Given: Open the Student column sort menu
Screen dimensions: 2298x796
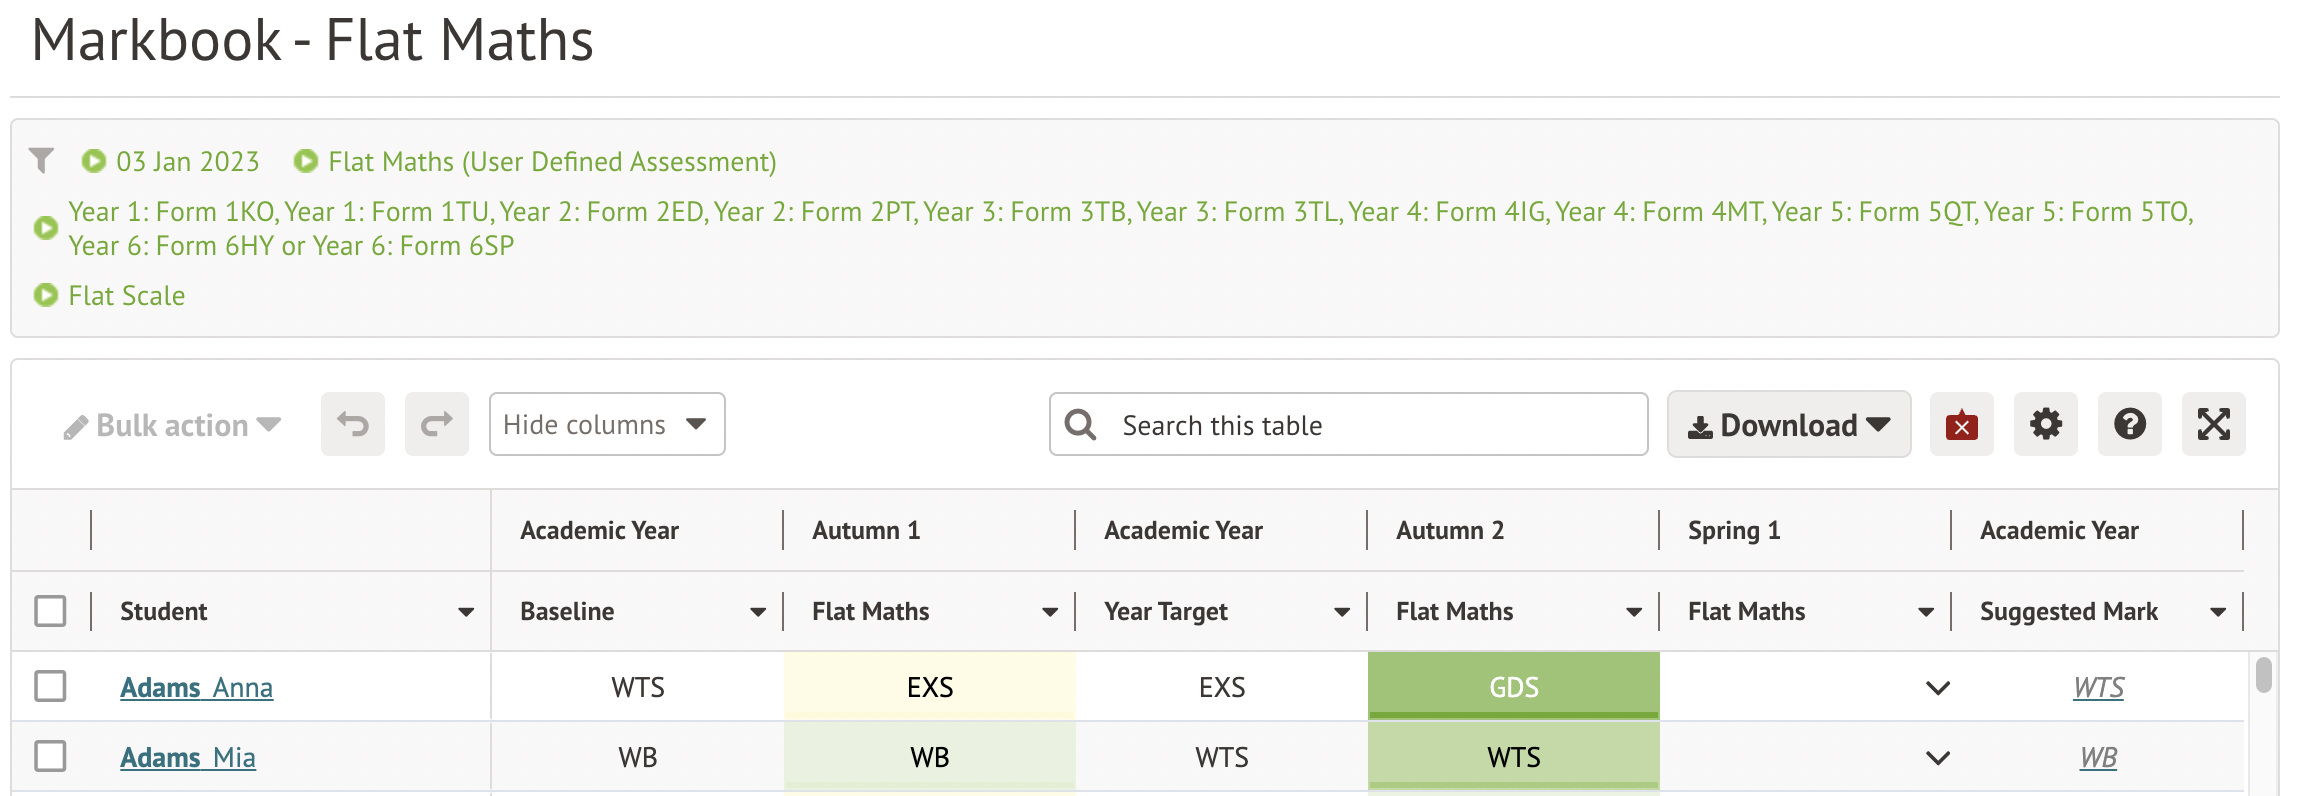Looking at the screenshot, I should (x=466, y=612).
